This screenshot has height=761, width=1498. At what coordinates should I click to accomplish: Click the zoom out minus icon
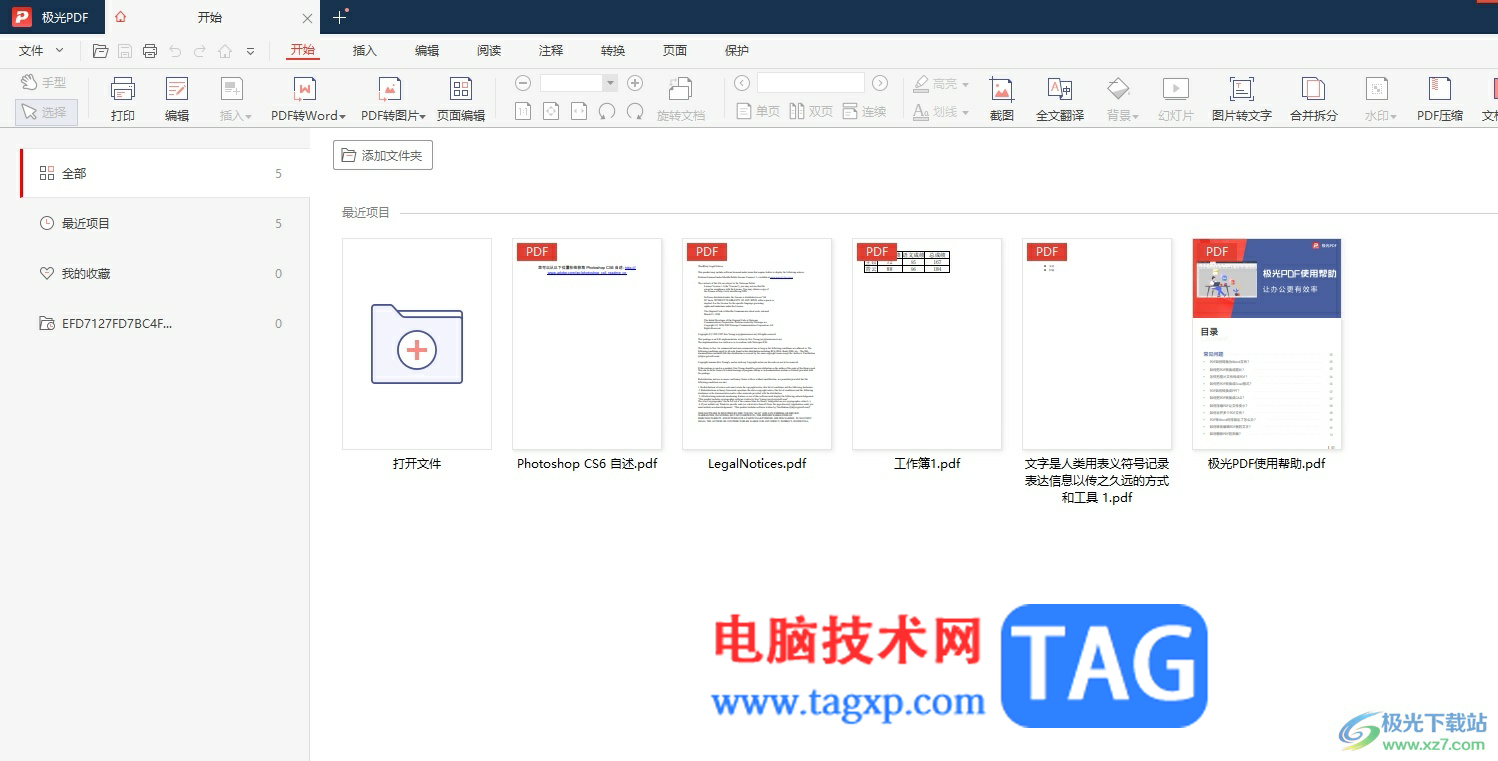coord(522,83)
